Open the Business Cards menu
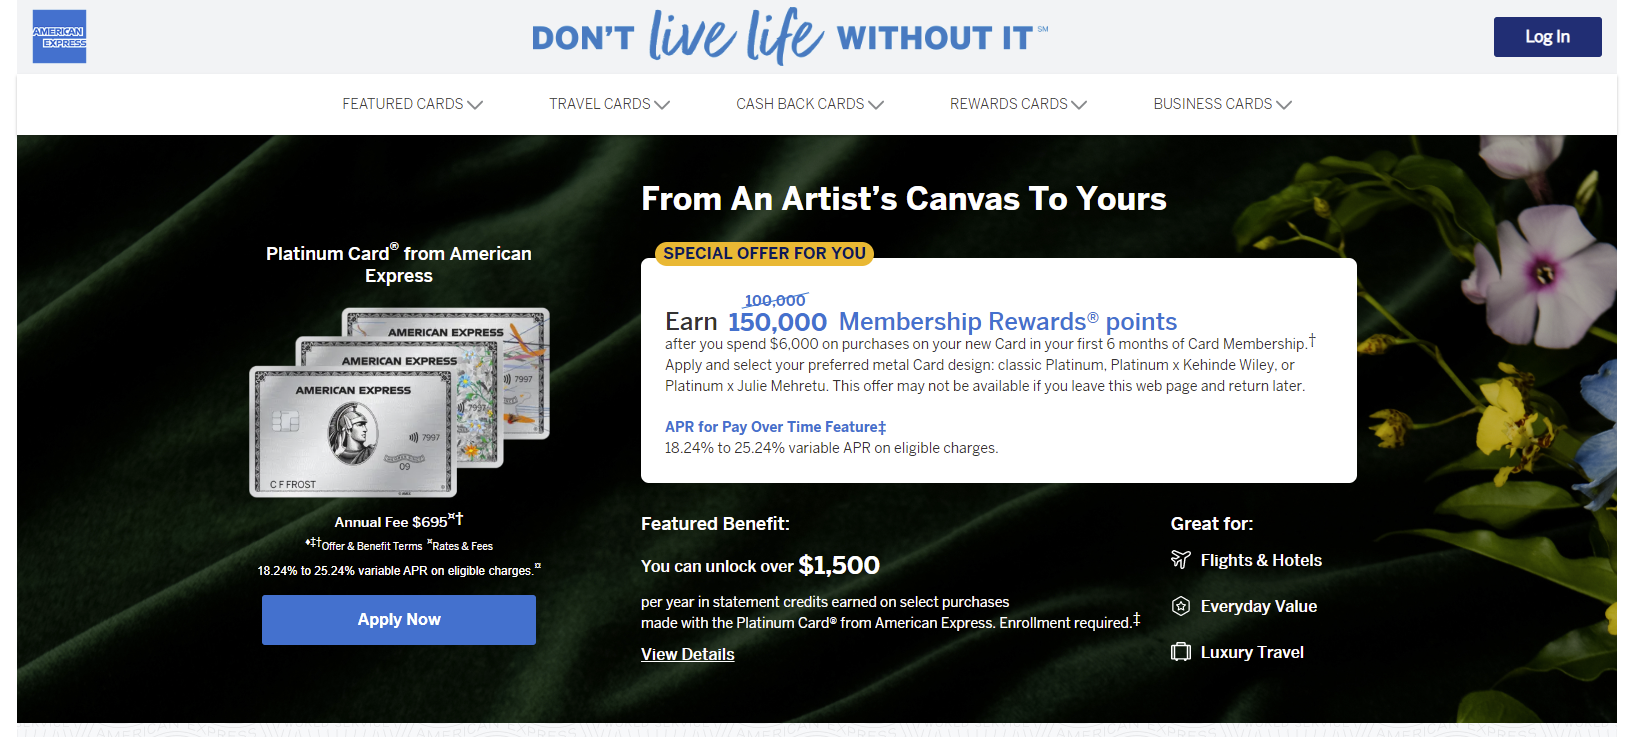The width and height of the screenshot is (1637, 737). tap(1212, 104)
